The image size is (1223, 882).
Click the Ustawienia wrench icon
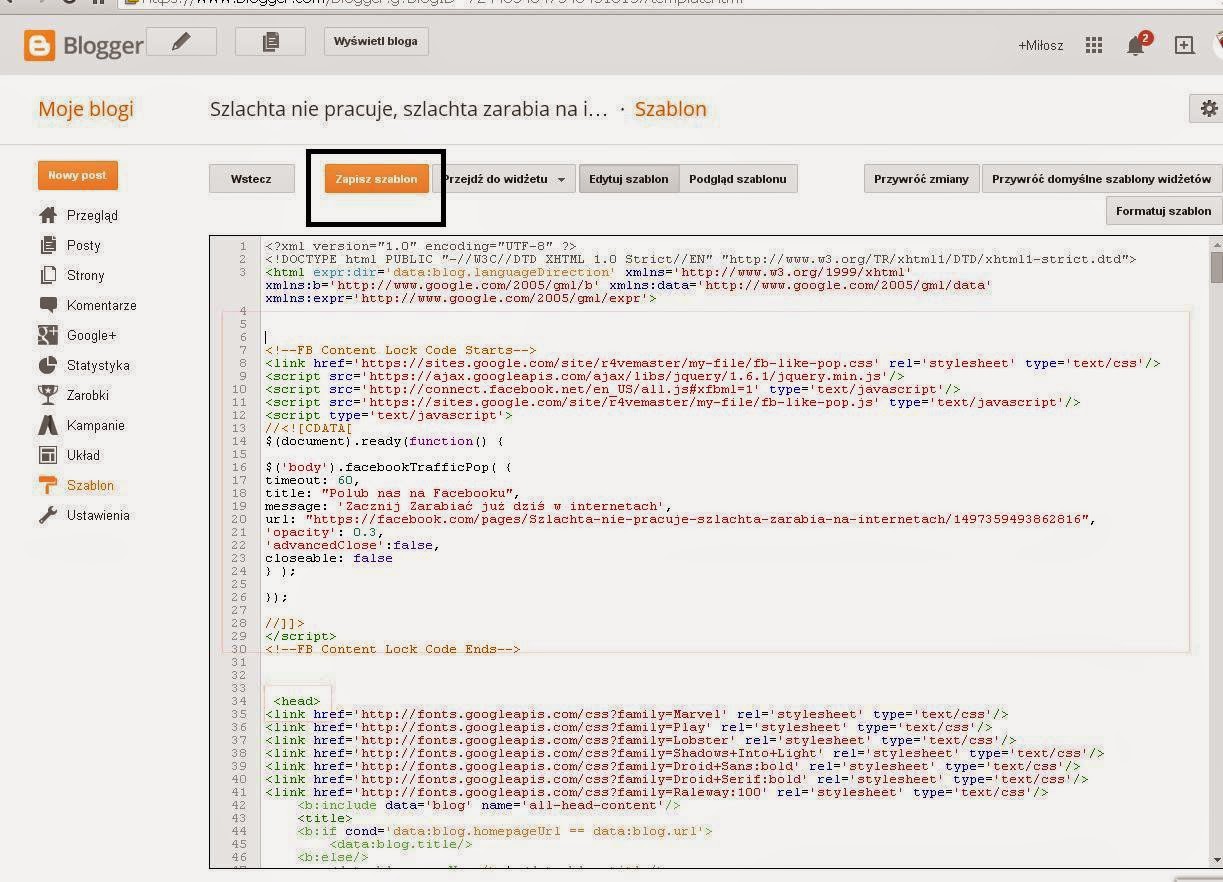pos(48,515)
